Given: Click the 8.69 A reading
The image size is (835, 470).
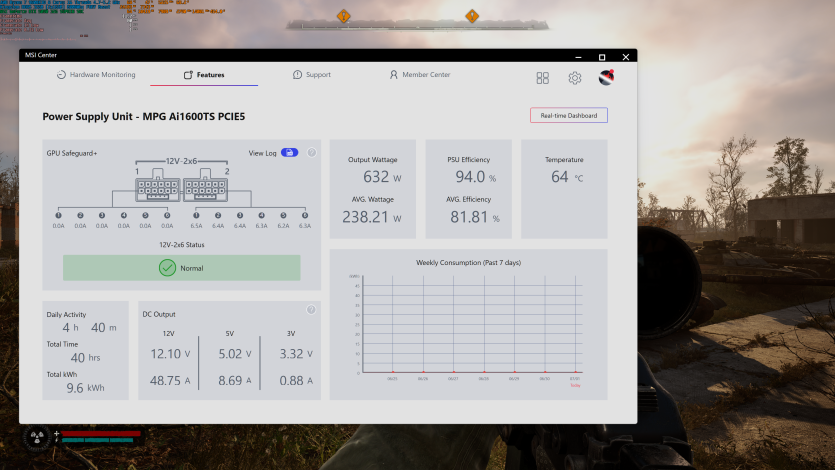Looking at the screenshot, I should point(235,381).
